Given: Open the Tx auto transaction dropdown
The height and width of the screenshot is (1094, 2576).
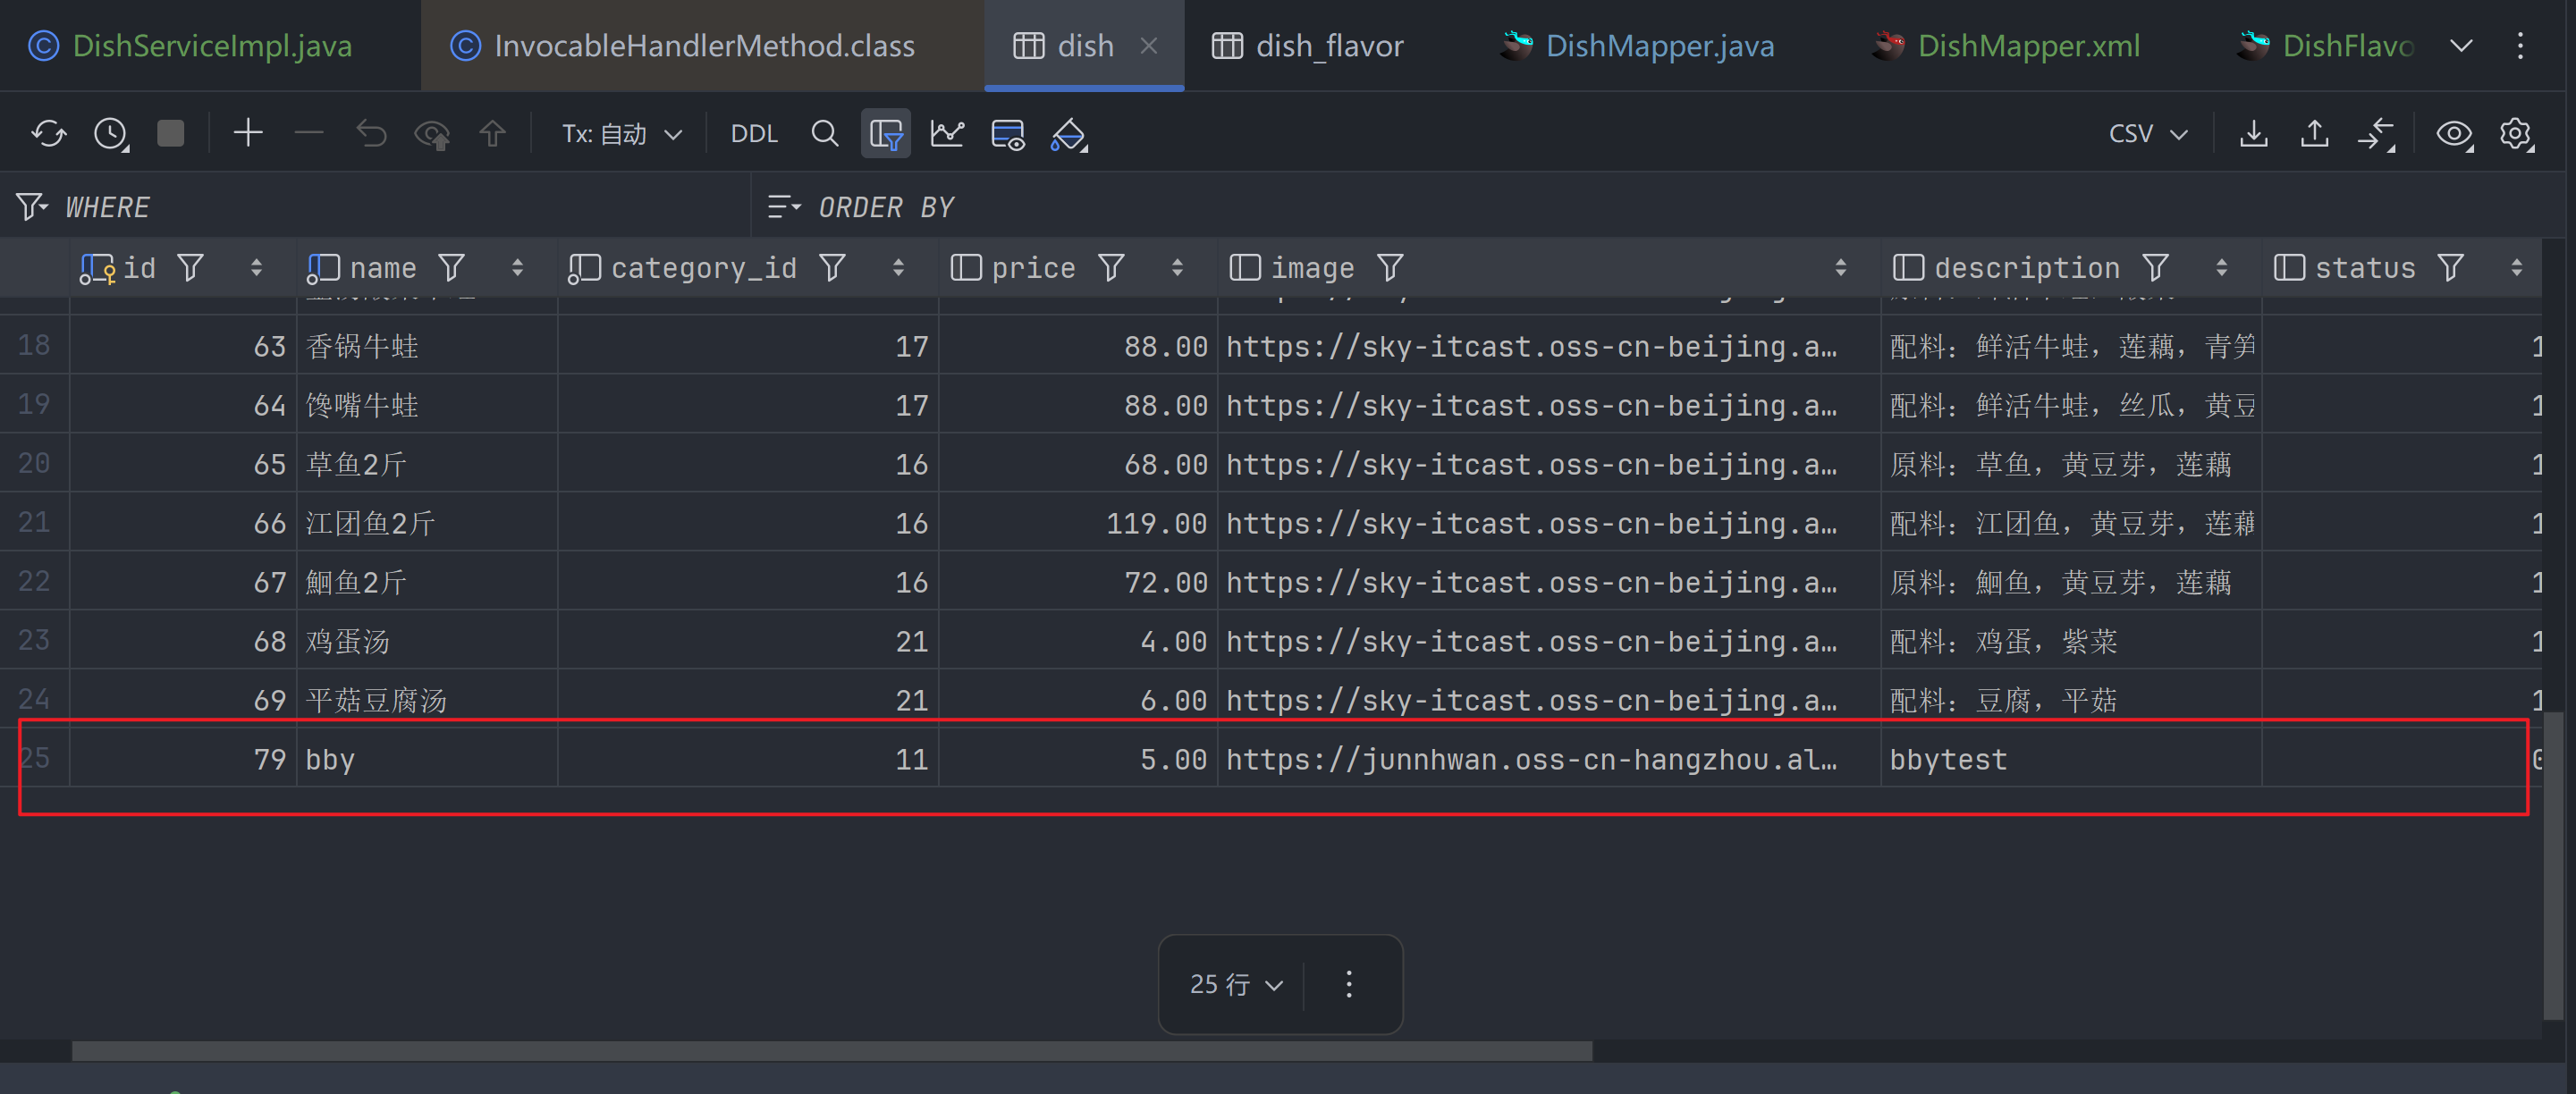Looking at the screenshot, I should click(x=621, y=134).
